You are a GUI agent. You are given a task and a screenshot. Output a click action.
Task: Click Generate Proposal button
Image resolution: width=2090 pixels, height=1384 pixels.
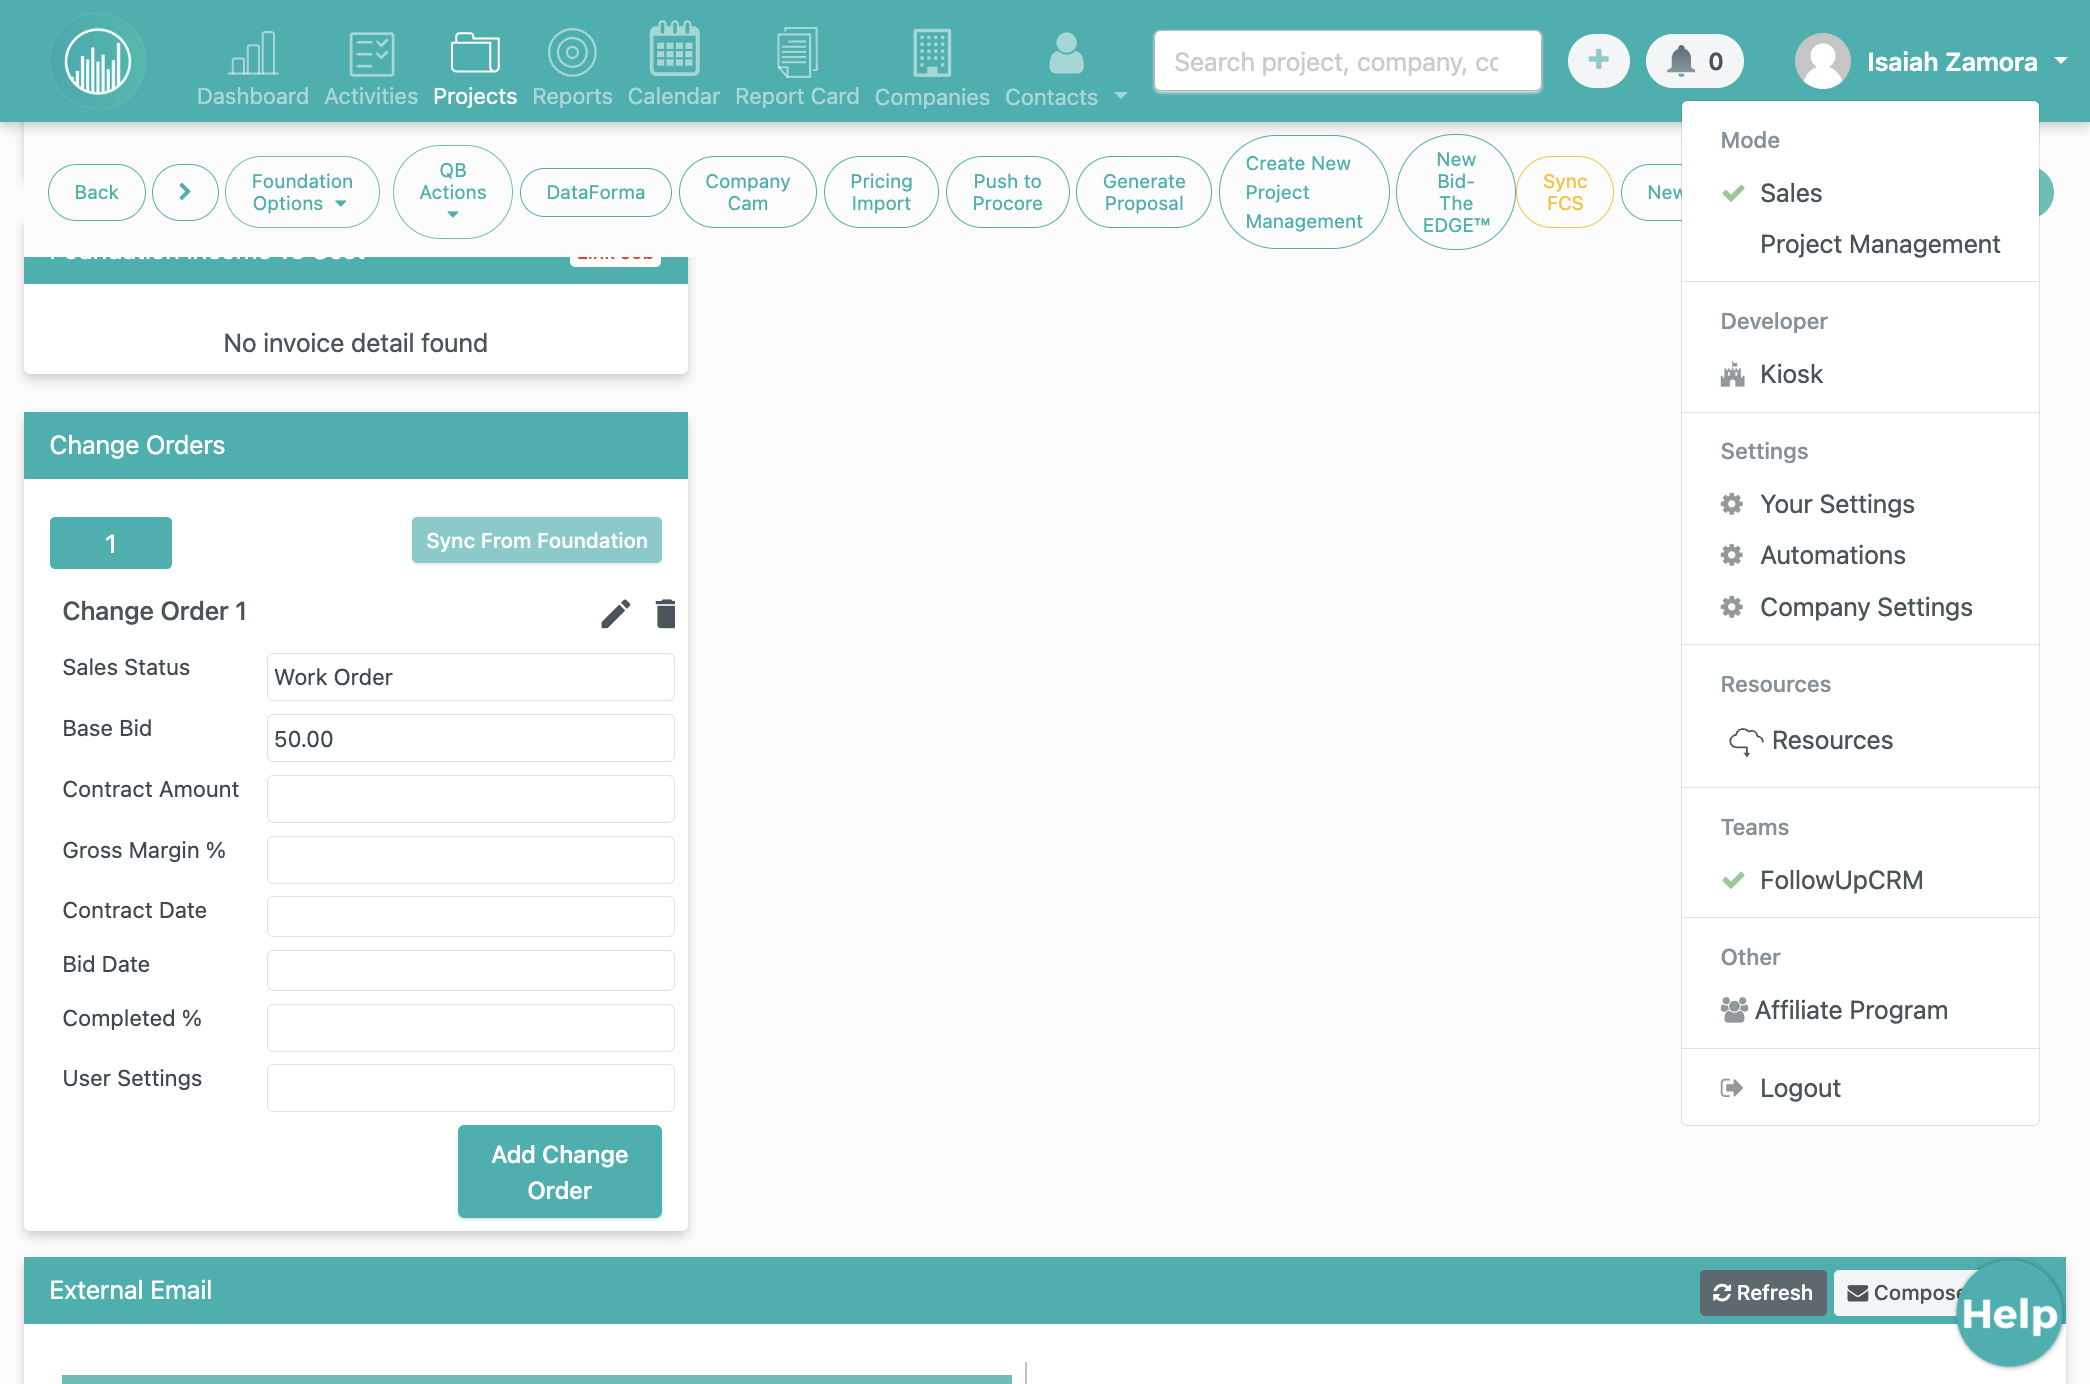[x=1144, y=192]
